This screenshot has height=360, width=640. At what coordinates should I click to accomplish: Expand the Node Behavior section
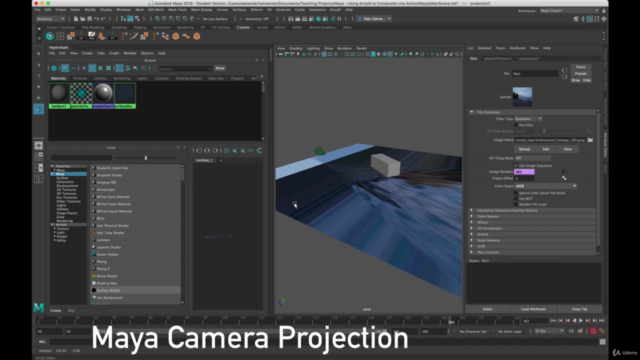[472, 240]
